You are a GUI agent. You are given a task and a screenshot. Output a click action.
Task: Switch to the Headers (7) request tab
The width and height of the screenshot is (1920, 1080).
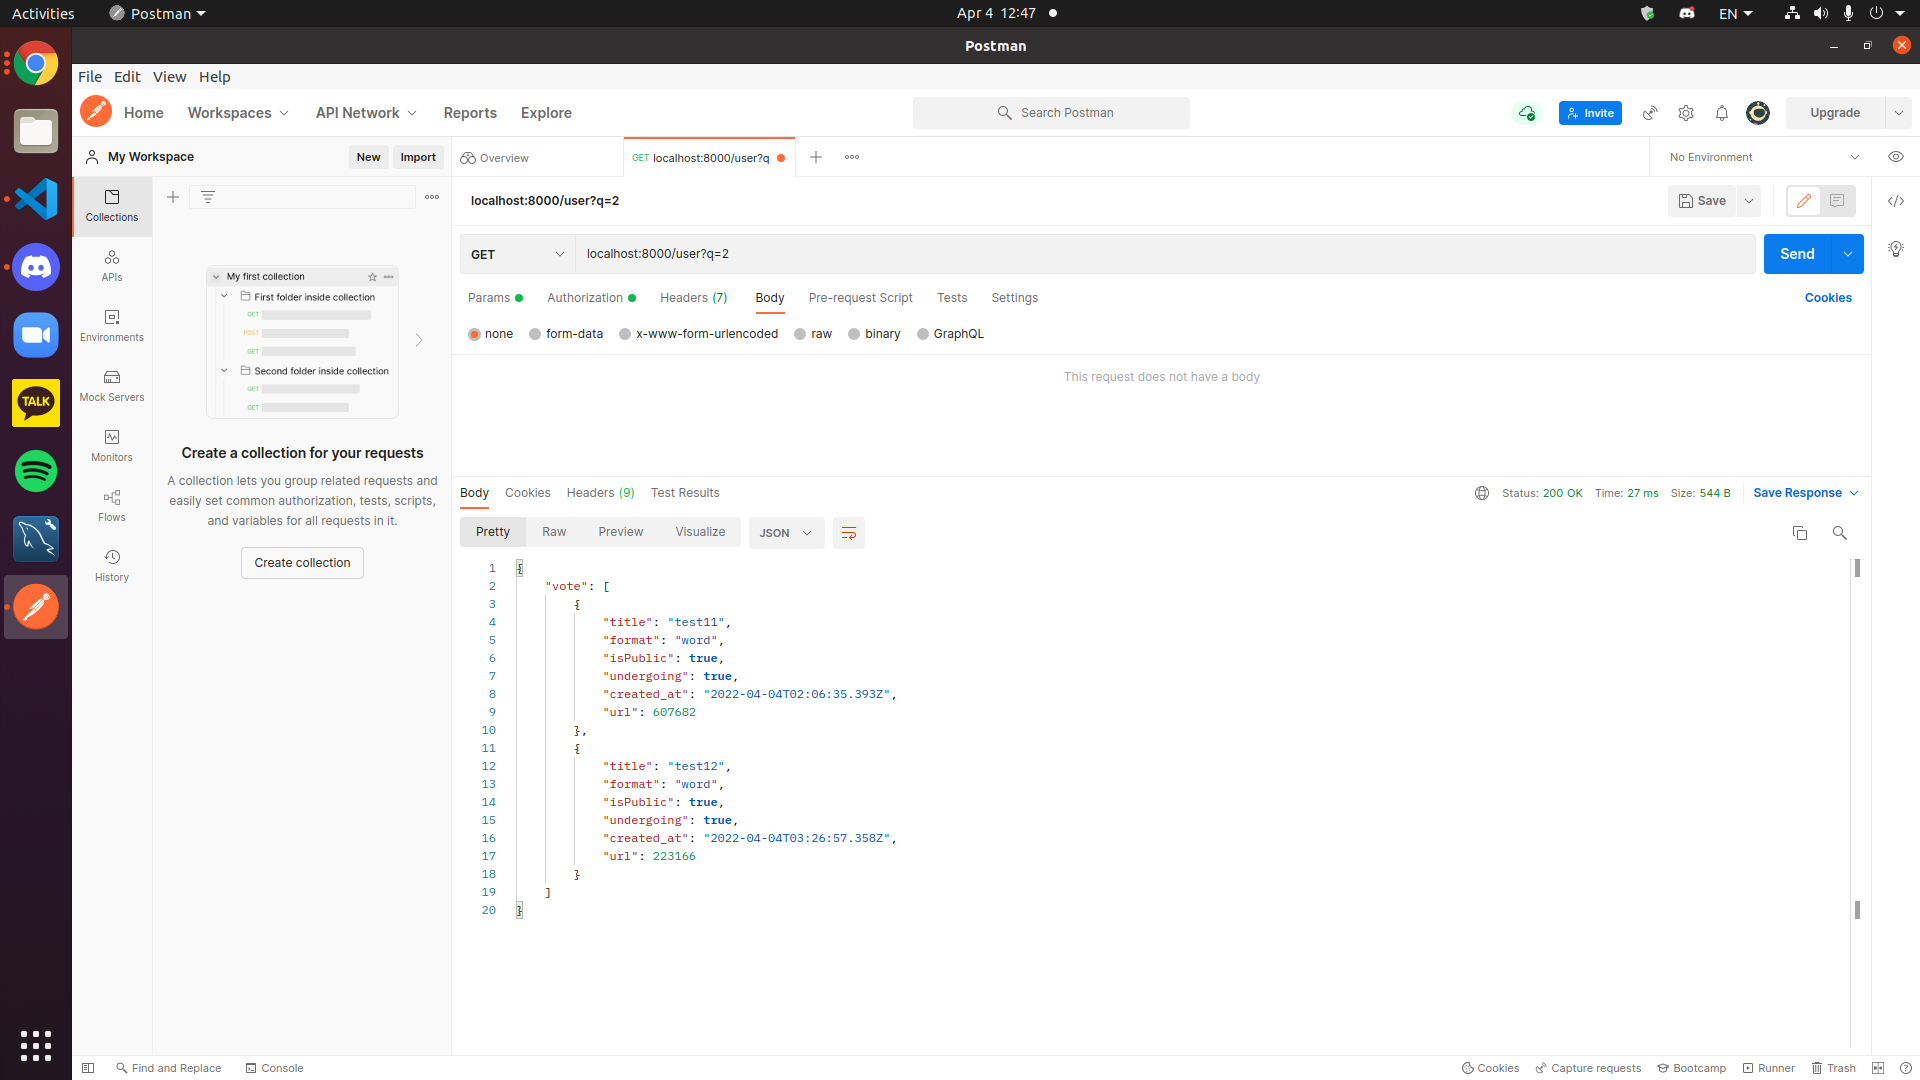(694, 298)
